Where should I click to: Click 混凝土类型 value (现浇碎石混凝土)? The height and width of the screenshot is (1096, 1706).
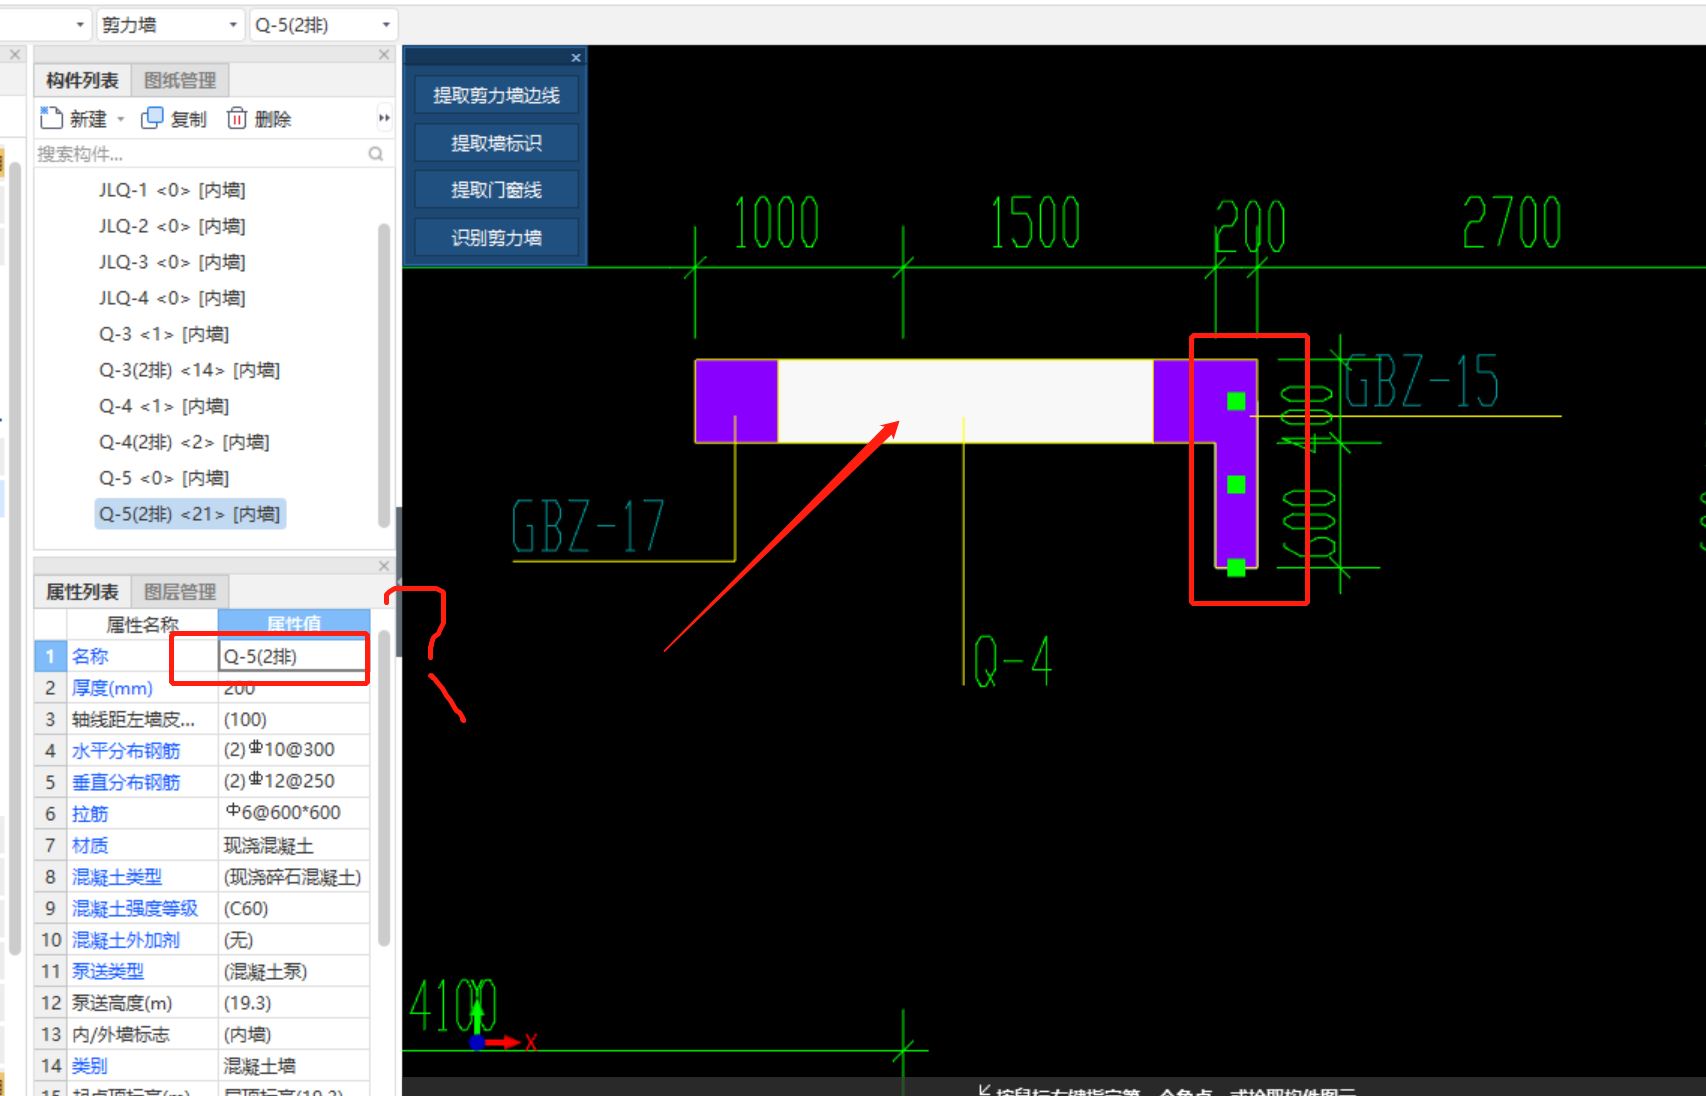[294, 877]
